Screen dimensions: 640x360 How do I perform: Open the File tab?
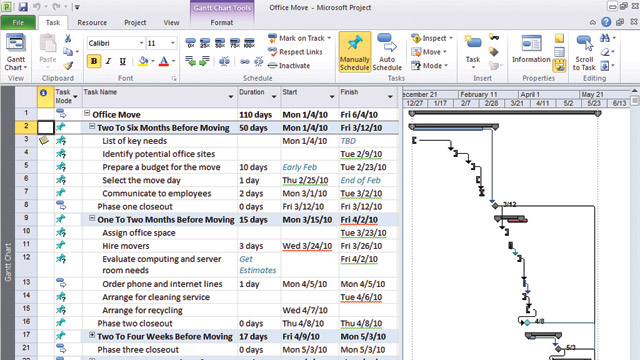click(x=18, y=22)
